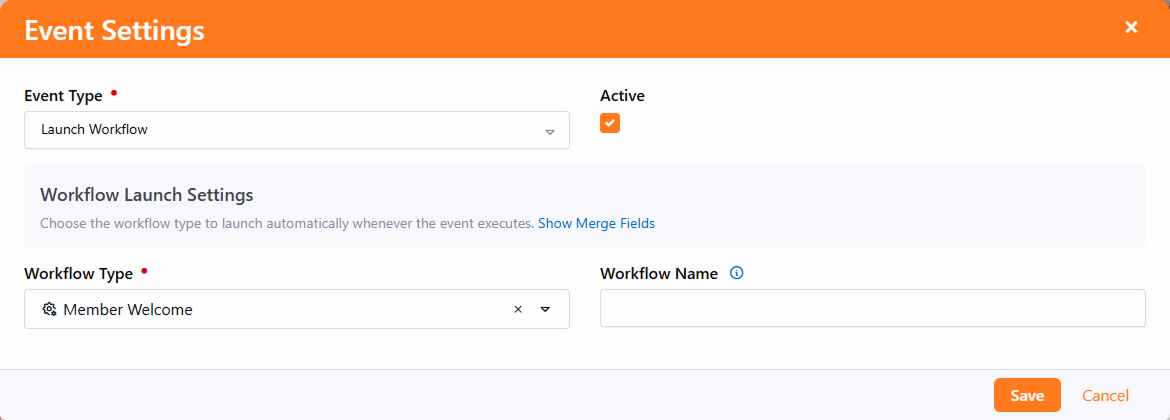The width and height of the screenshot is (1170, 420).
Task: Click the Active label text
Action: click(622, 96)
